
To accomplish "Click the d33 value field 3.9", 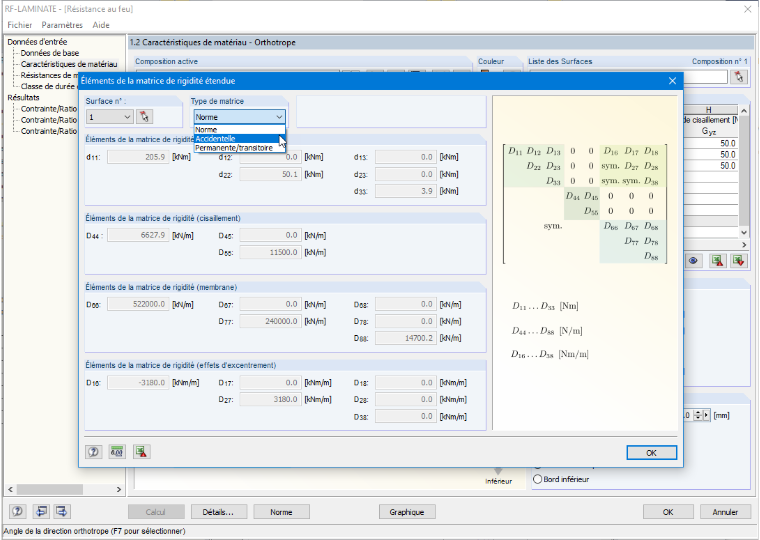I will pos(406,191).
